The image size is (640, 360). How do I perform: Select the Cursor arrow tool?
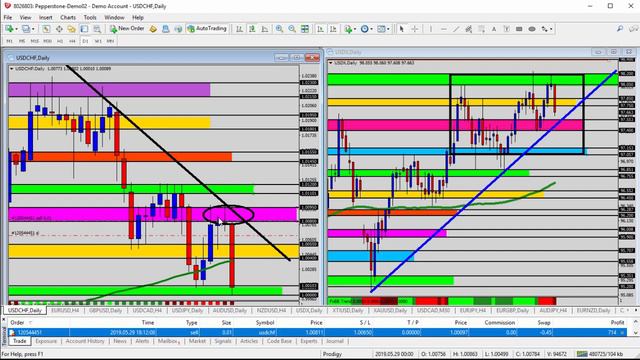(402, 29)
